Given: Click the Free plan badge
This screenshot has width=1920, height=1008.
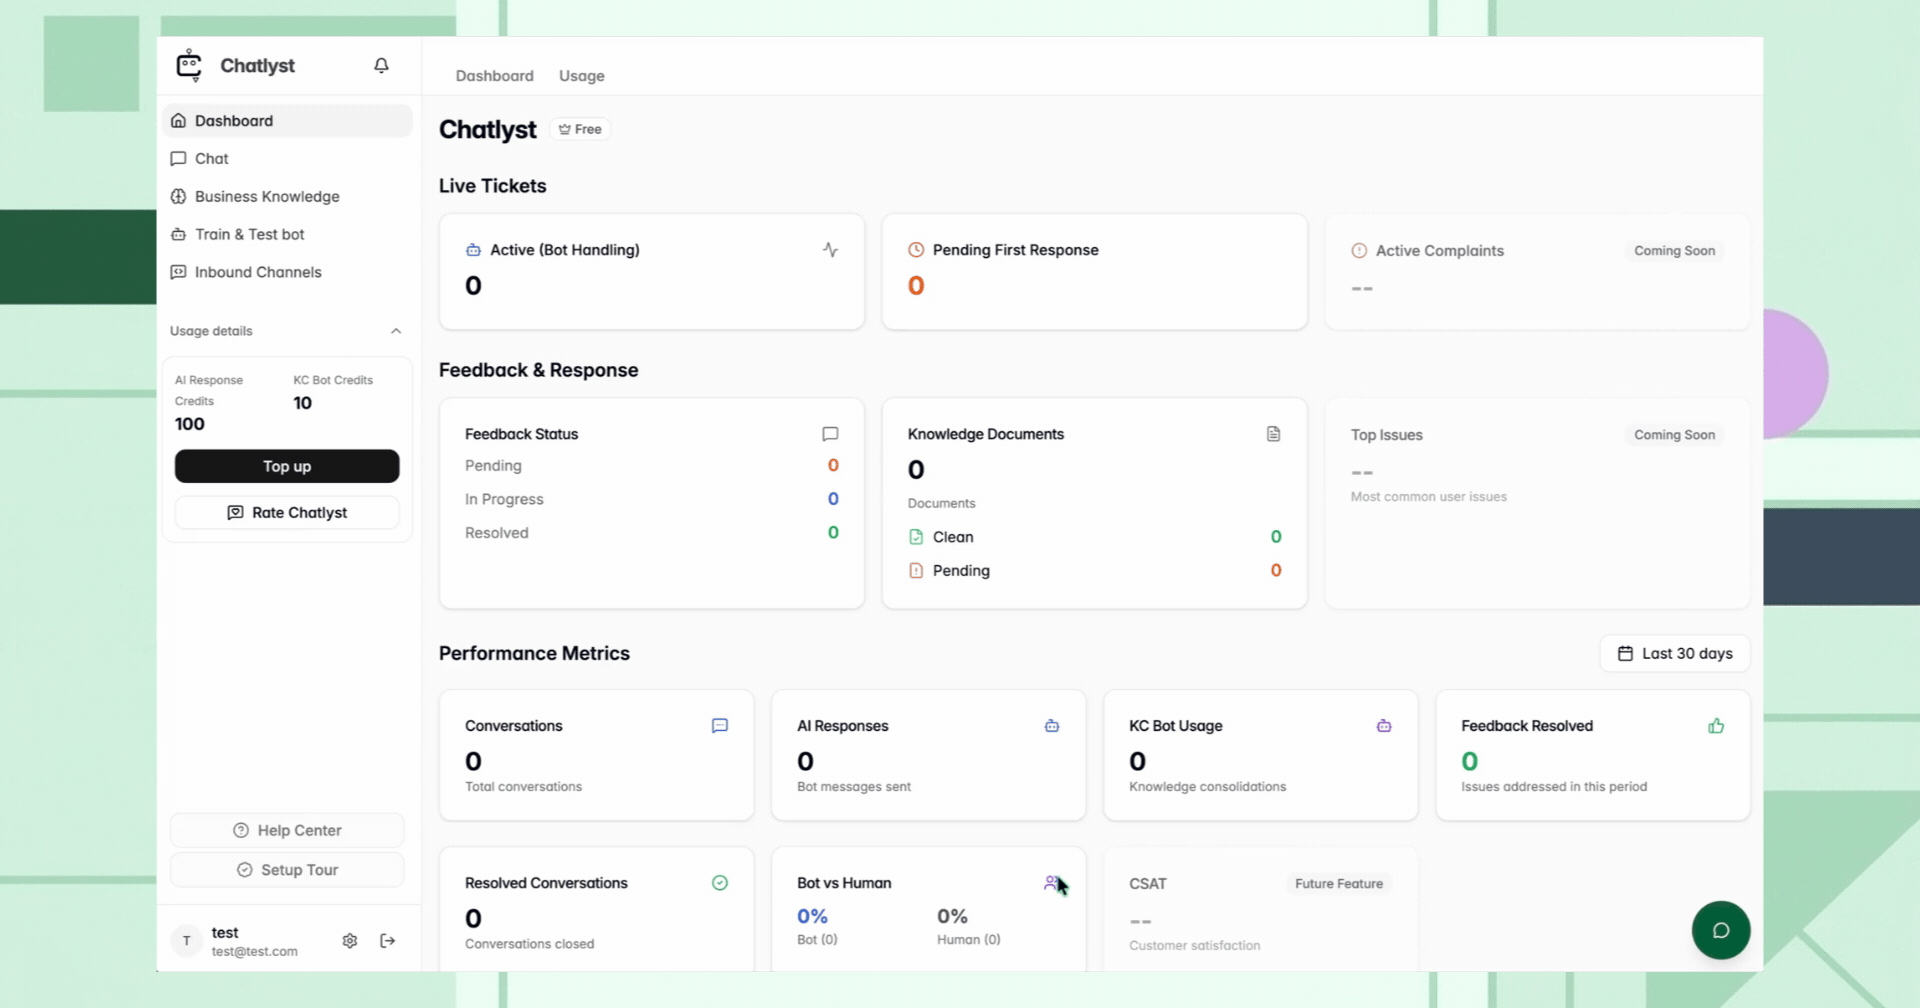Looking at the screenshot, I should [580, 129].
